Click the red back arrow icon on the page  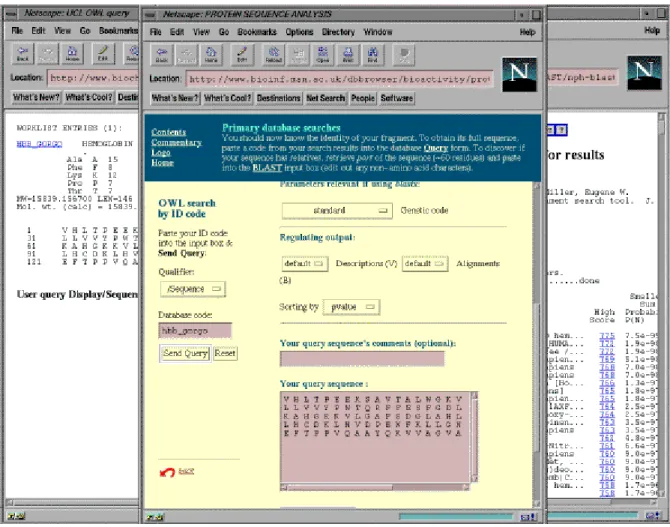point(167,472)
